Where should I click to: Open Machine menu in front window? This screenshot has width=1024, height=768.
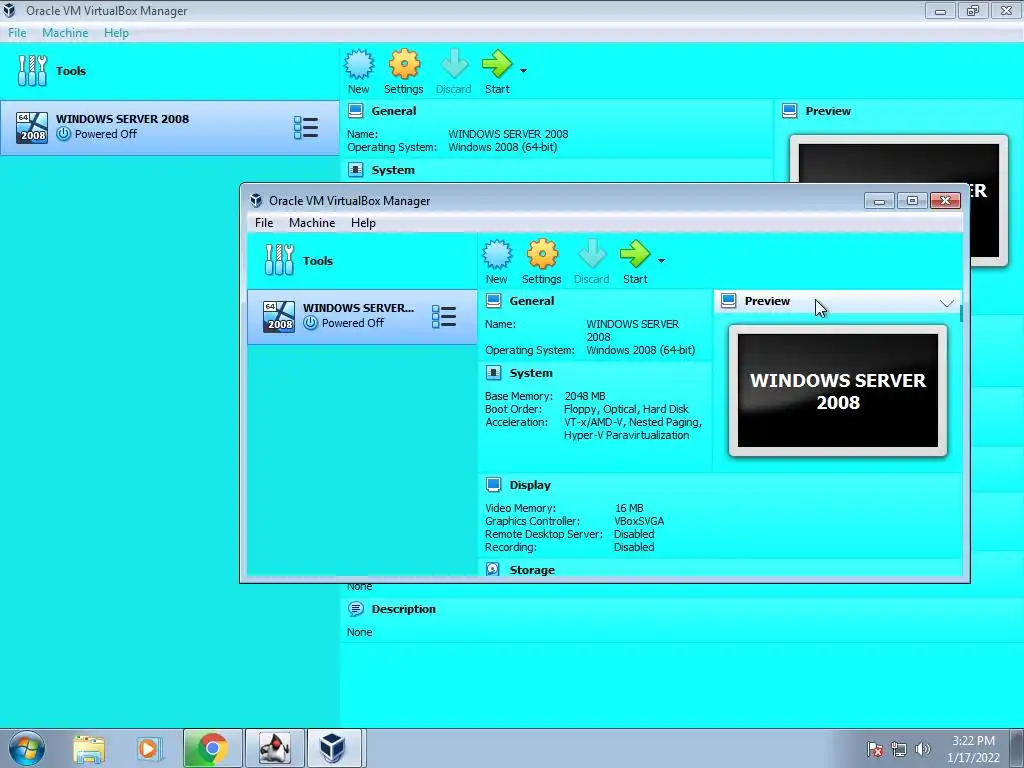pos(312,223)
